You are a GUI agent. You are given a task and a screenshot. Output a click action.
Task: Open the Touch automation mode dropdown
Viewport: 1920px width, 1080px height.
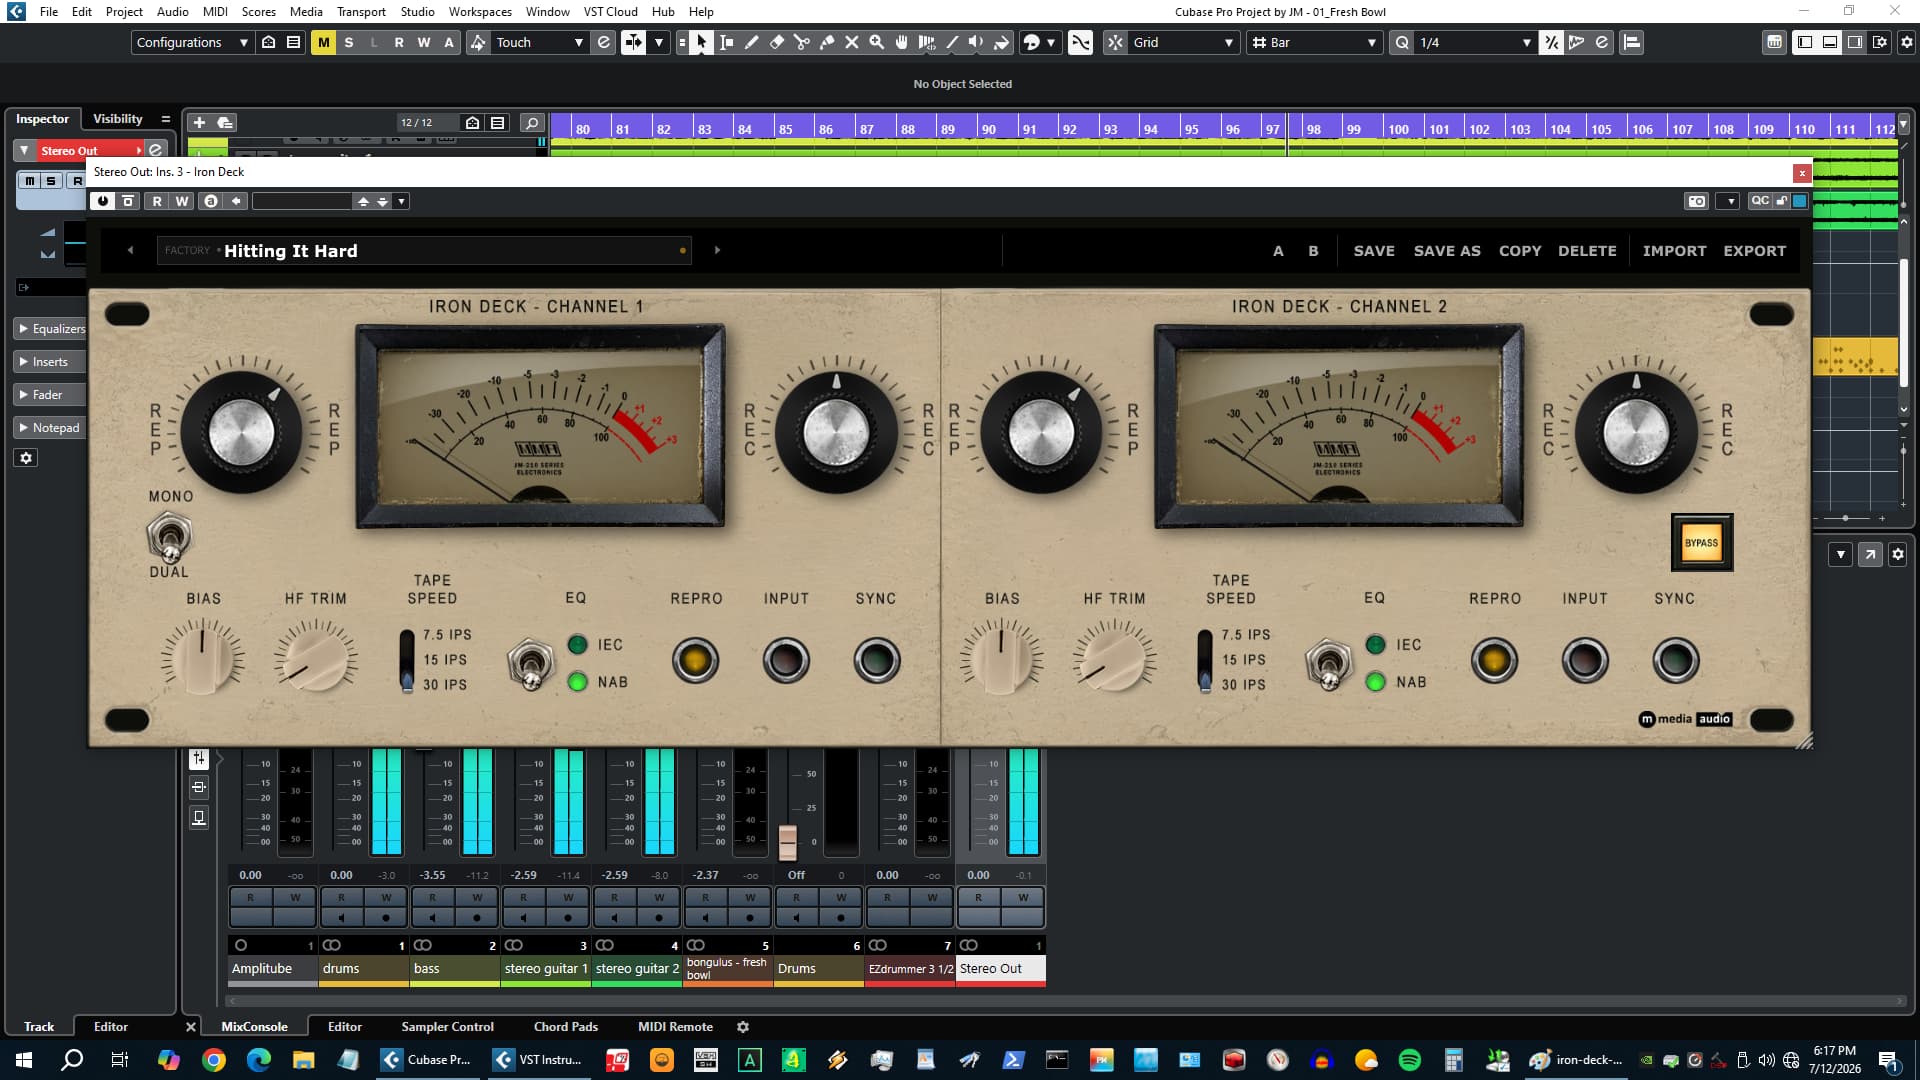coord(539,42)
